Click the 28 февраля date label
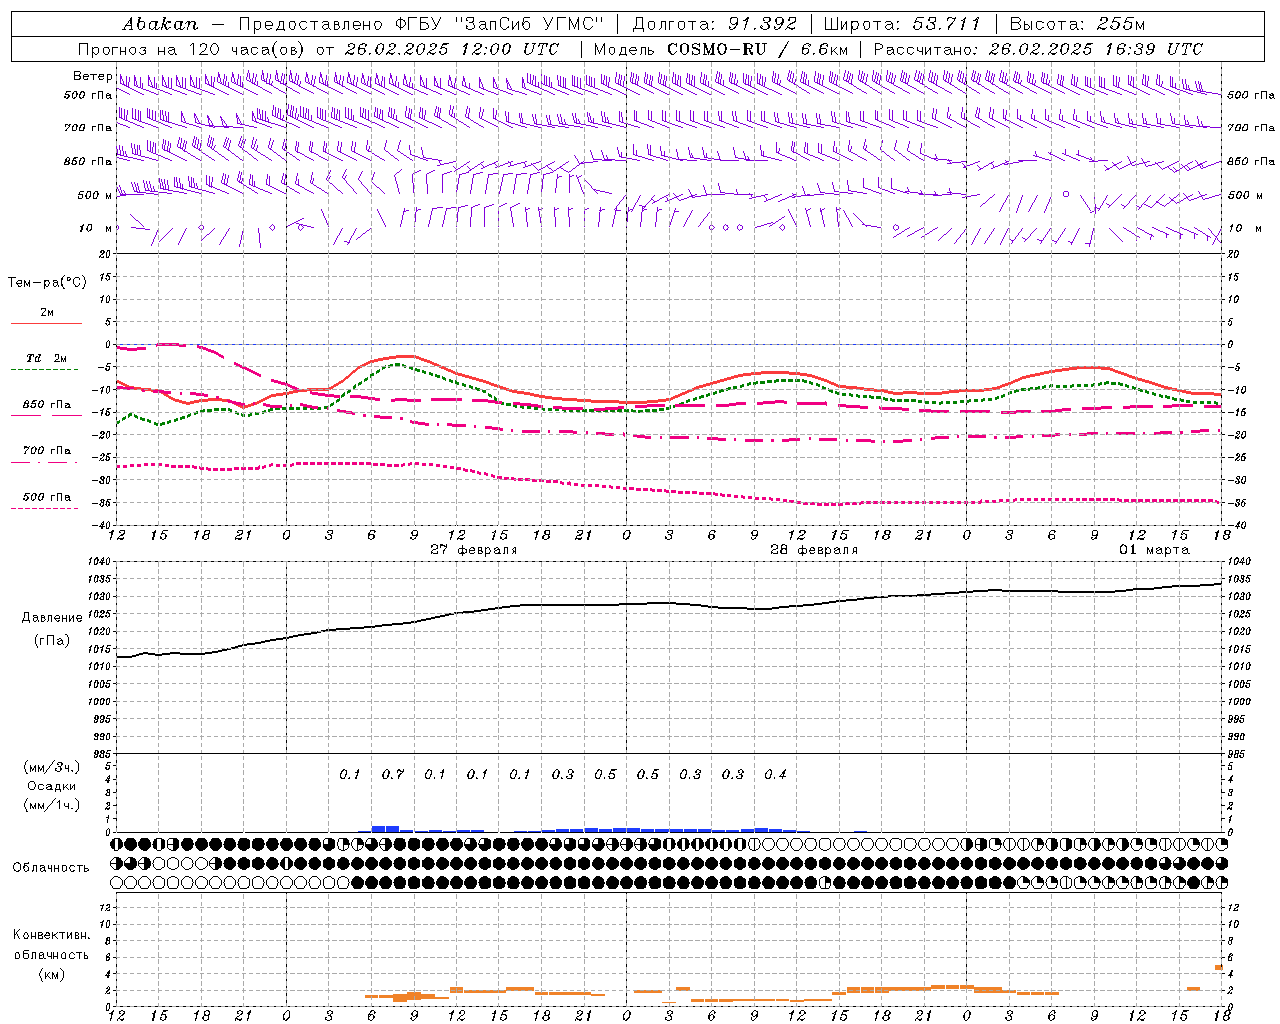Screen dimensions: 1280x1024 coord(814,550)
